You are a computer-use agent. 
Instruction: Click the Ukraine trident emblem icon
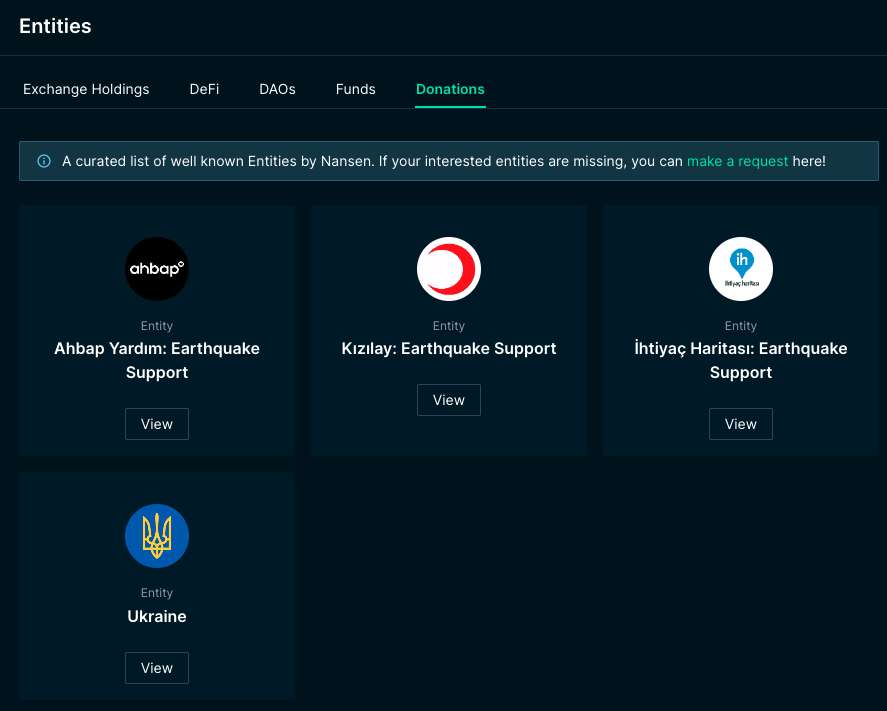coord(157,536)
